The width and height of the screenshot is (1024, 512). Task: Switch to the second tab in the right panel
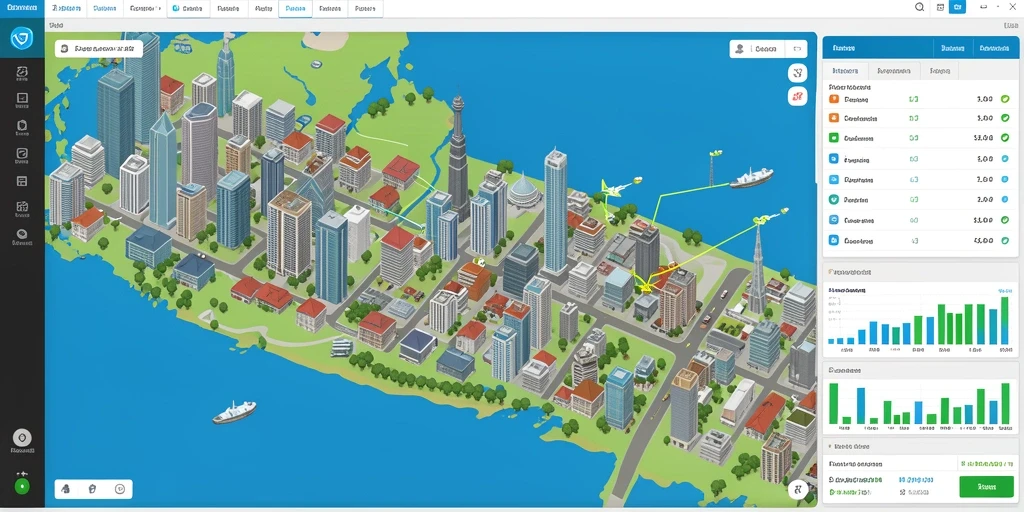[x=894, y=71]
